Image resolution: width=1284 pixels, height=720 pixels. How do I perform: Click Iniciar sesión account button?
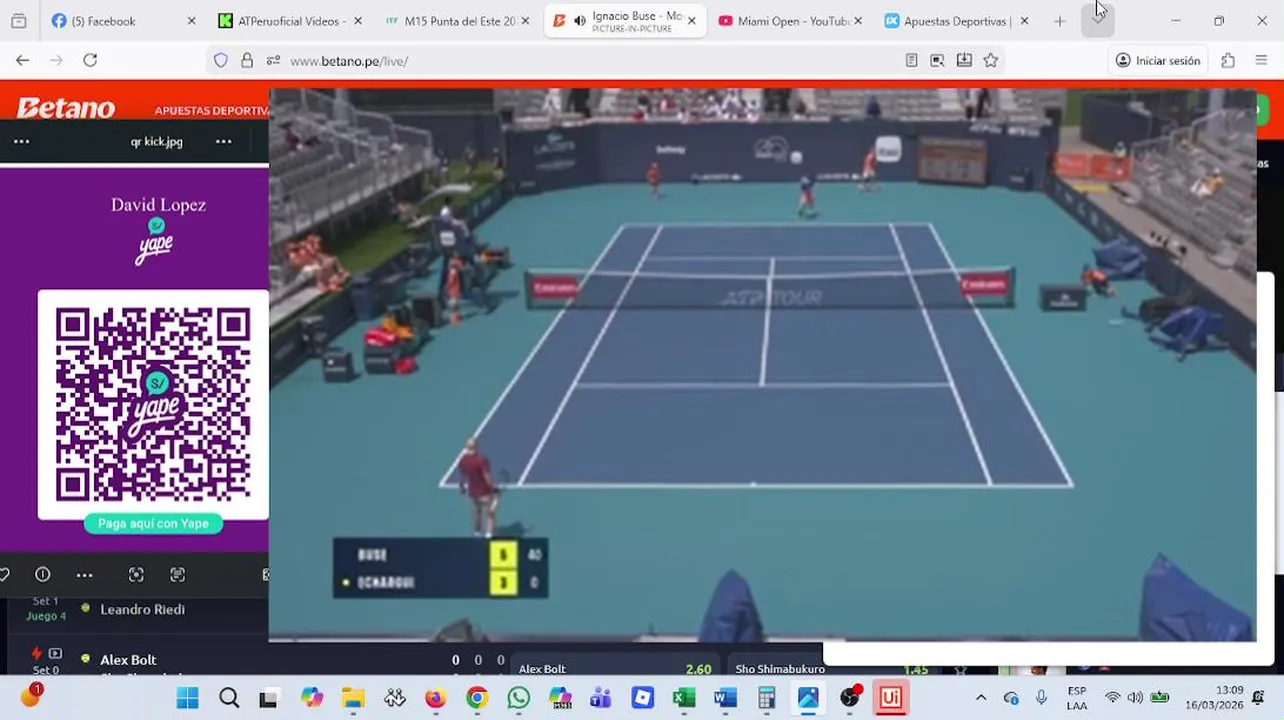click(1158, 61)
